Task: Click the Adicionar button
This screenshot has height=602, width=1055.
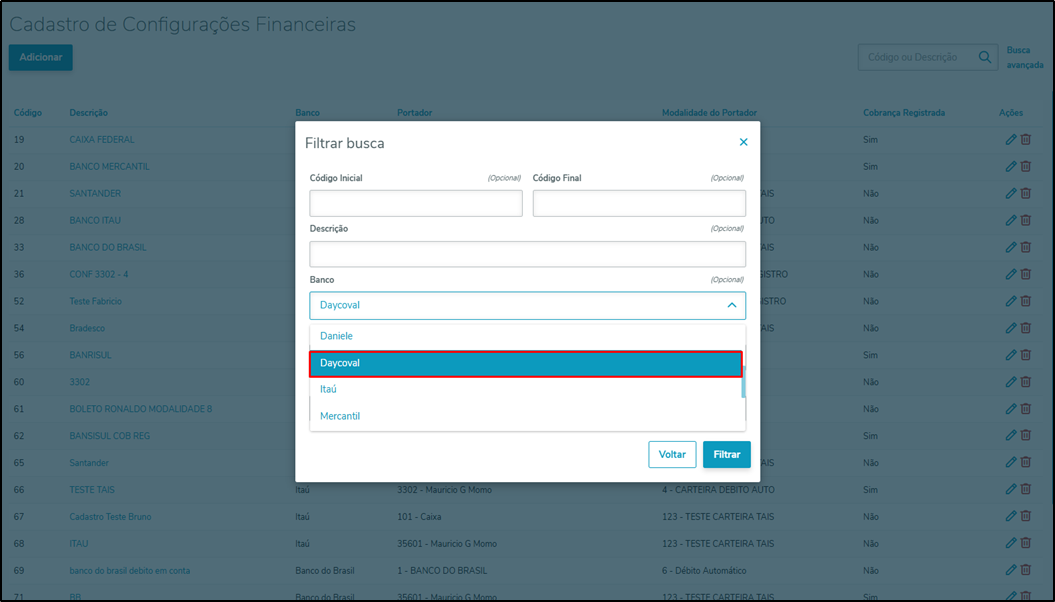Action: [x=40, y=57]
